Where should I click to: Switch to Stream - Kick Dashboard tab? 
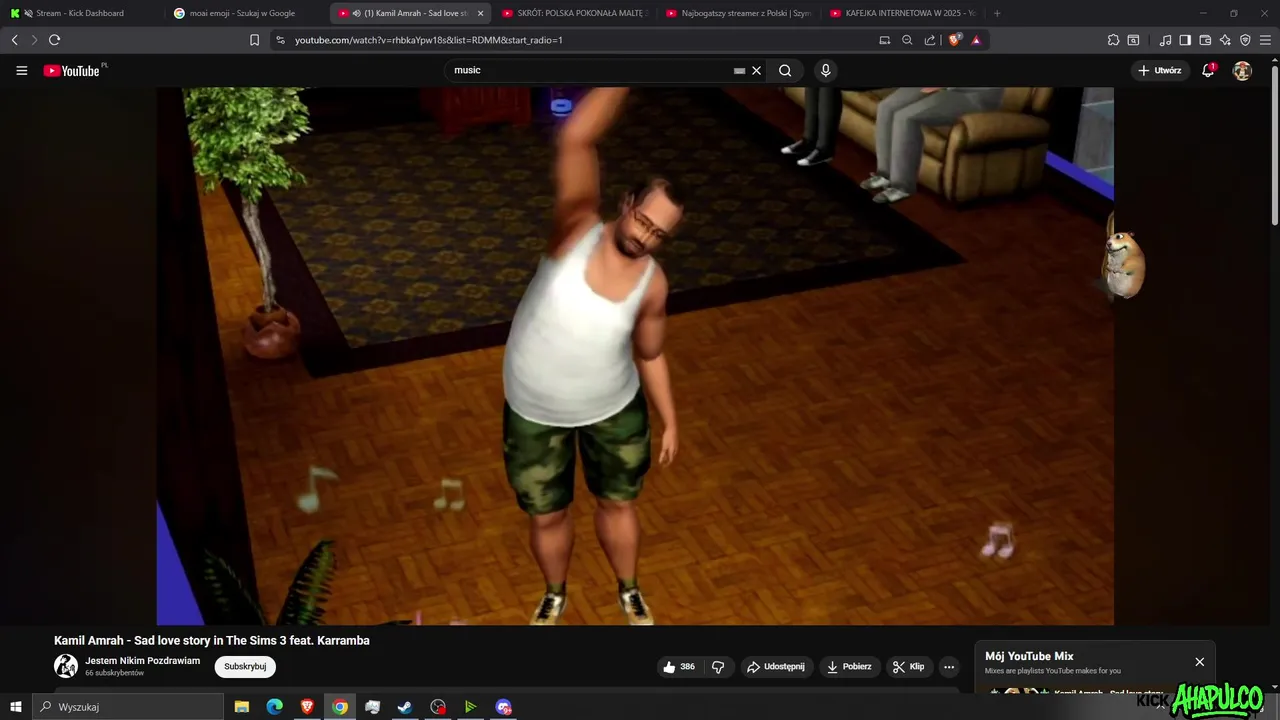click(80, 13)
